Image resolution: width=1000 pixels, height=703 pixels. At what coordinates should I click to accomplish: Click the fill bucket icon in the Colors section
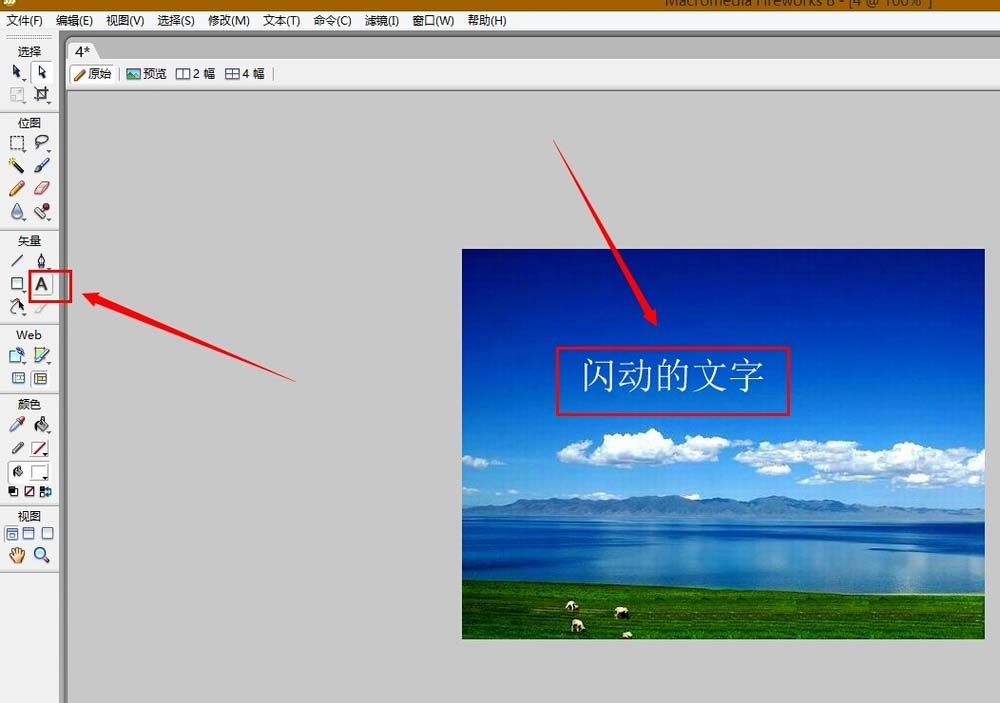17,473
